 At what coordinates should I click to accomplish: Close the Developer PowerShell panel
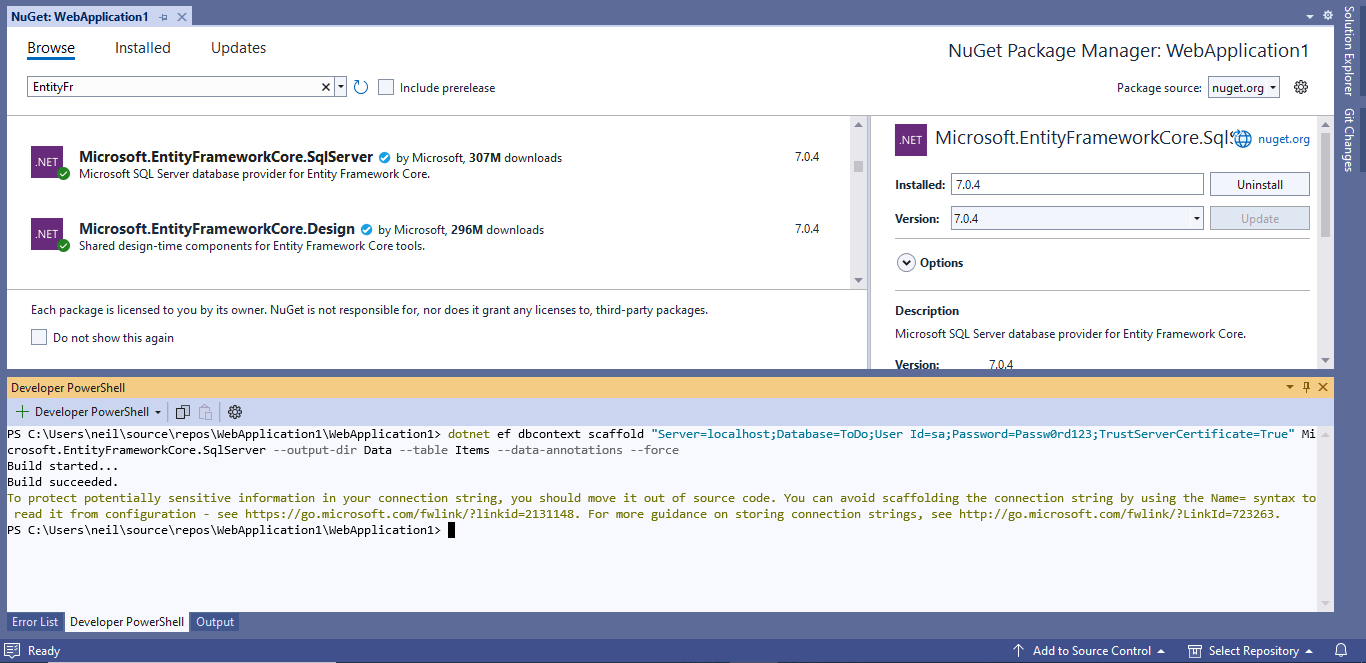[1323, 387]
